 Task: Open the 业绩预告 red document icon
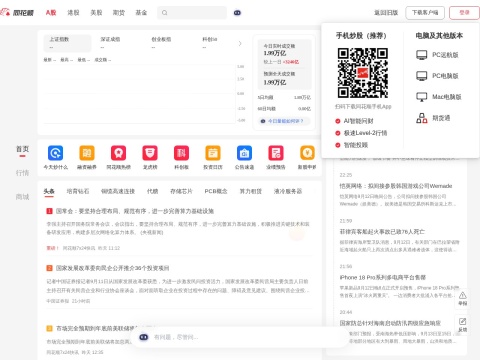pyautogui.click(x=276, y=153)
